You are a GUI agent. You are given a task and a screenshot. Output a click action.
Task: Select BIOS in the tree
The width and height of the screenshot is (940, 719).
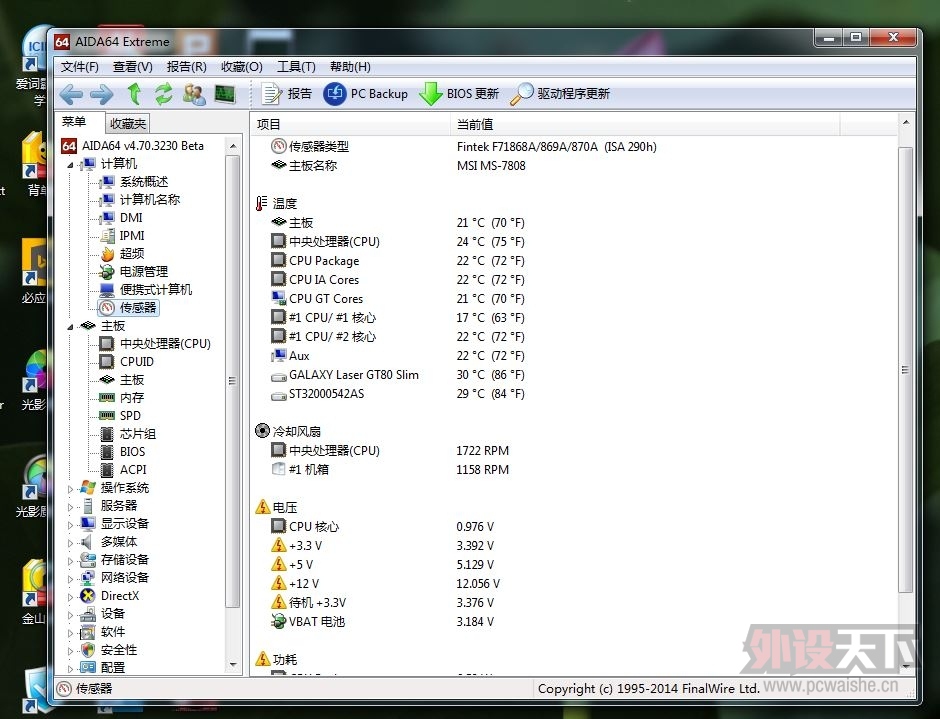point(132,452)
